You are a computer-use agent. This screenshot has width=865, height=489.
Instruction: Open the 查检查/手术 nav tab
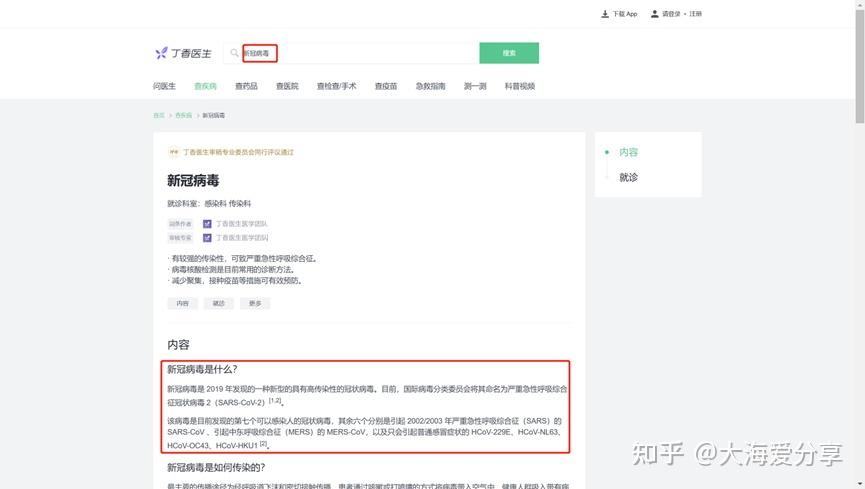click(x=337, y=86)
